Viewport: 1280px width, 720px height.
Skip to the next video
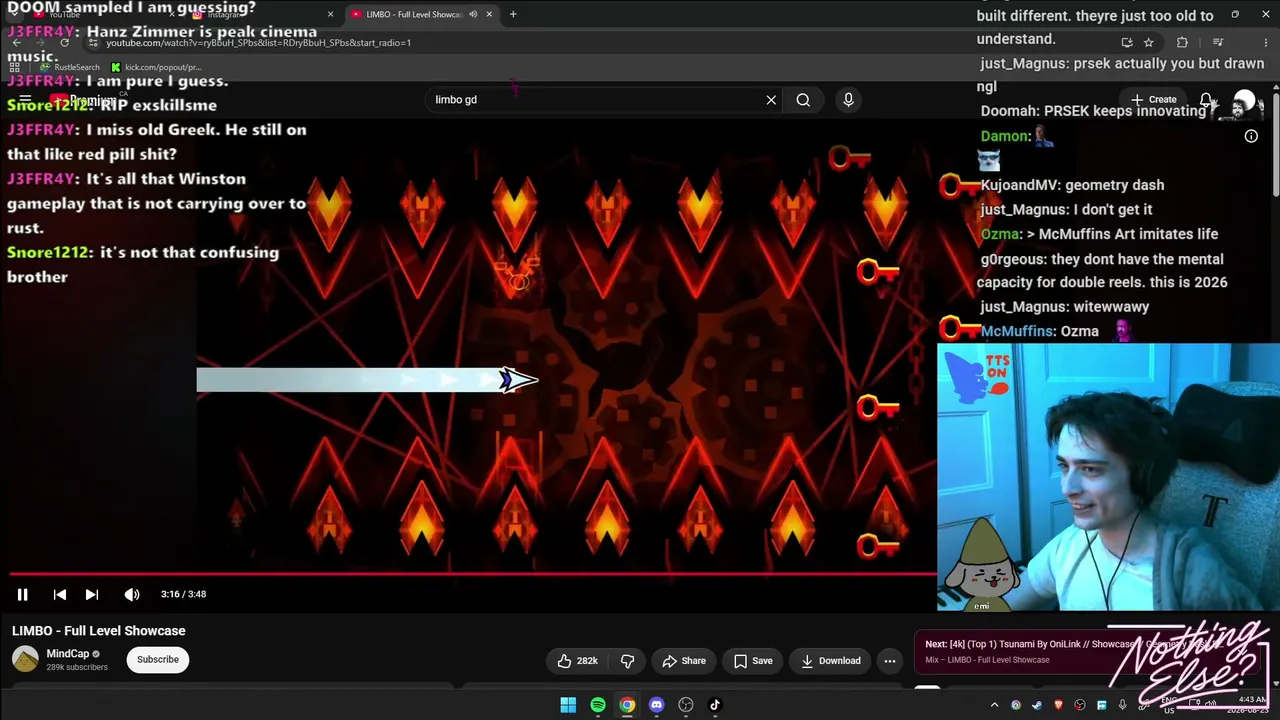coord(92,594)
